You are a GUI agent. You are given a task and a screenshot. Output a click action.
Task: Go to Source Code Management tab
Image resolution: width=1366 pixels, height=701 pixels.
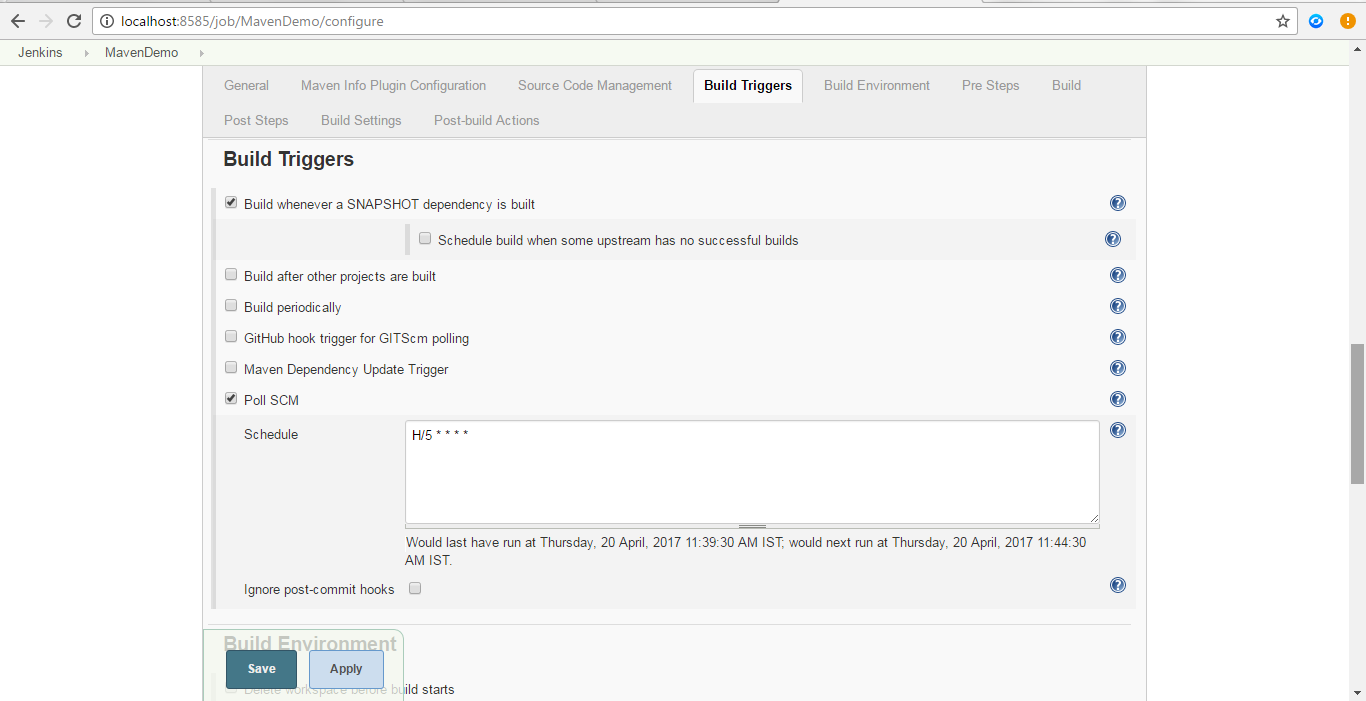pyautogui.click(x=595, y=86)
